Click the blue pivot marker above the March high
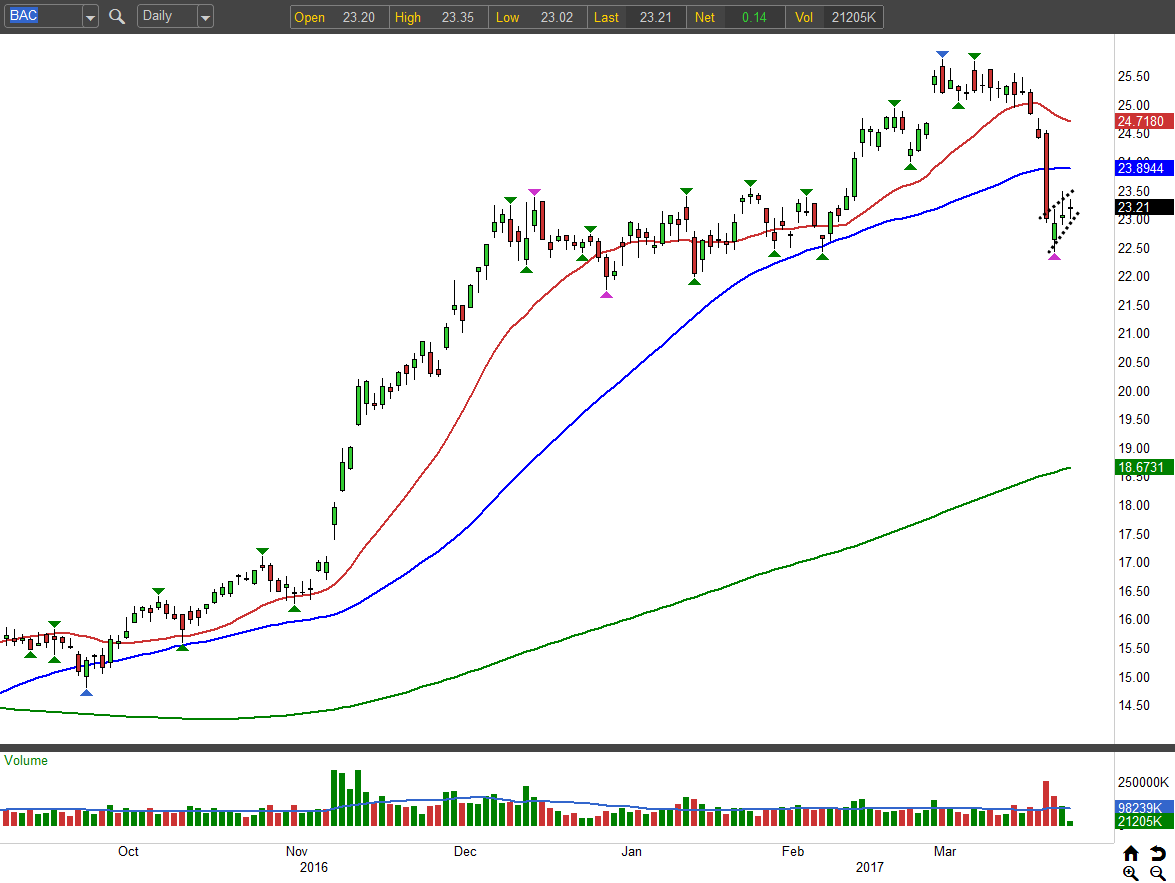 pos(942,55)
